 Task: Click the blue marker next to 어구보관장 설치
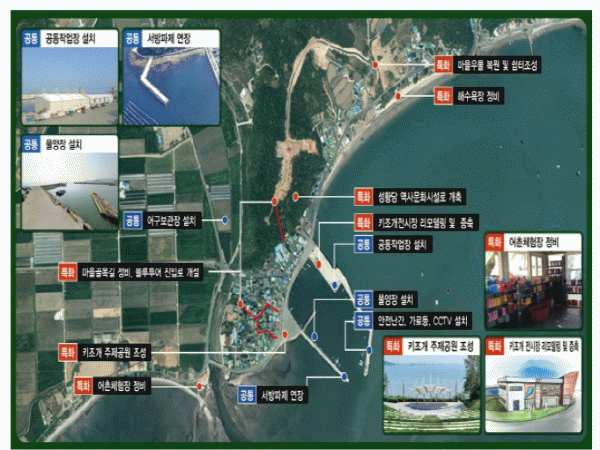click(x=226, y=219)
